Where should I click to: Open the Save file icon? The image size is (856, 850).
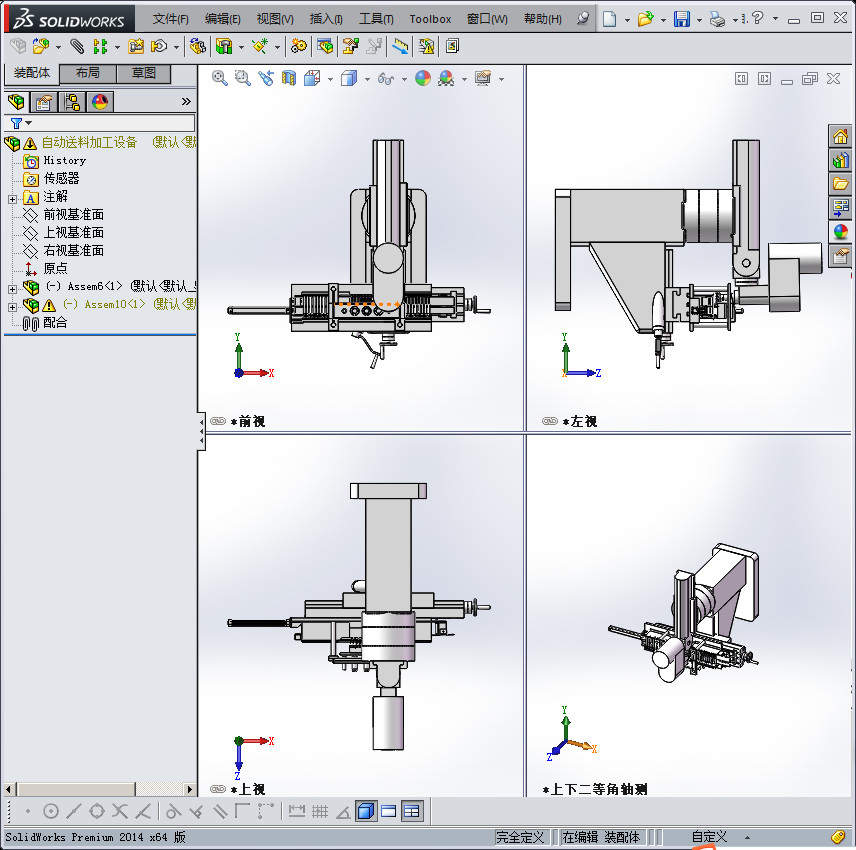point(681,19)
